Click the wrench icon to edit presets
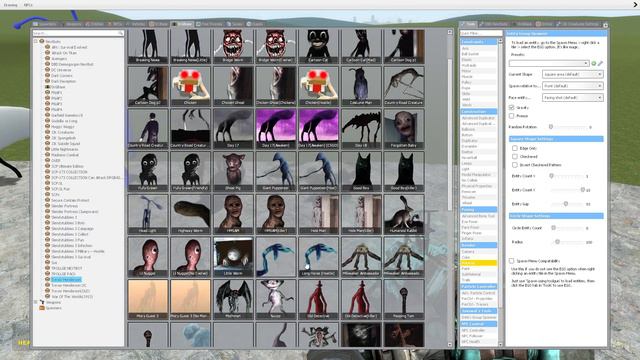The image size is (640, 360). (x=600, y=63)
